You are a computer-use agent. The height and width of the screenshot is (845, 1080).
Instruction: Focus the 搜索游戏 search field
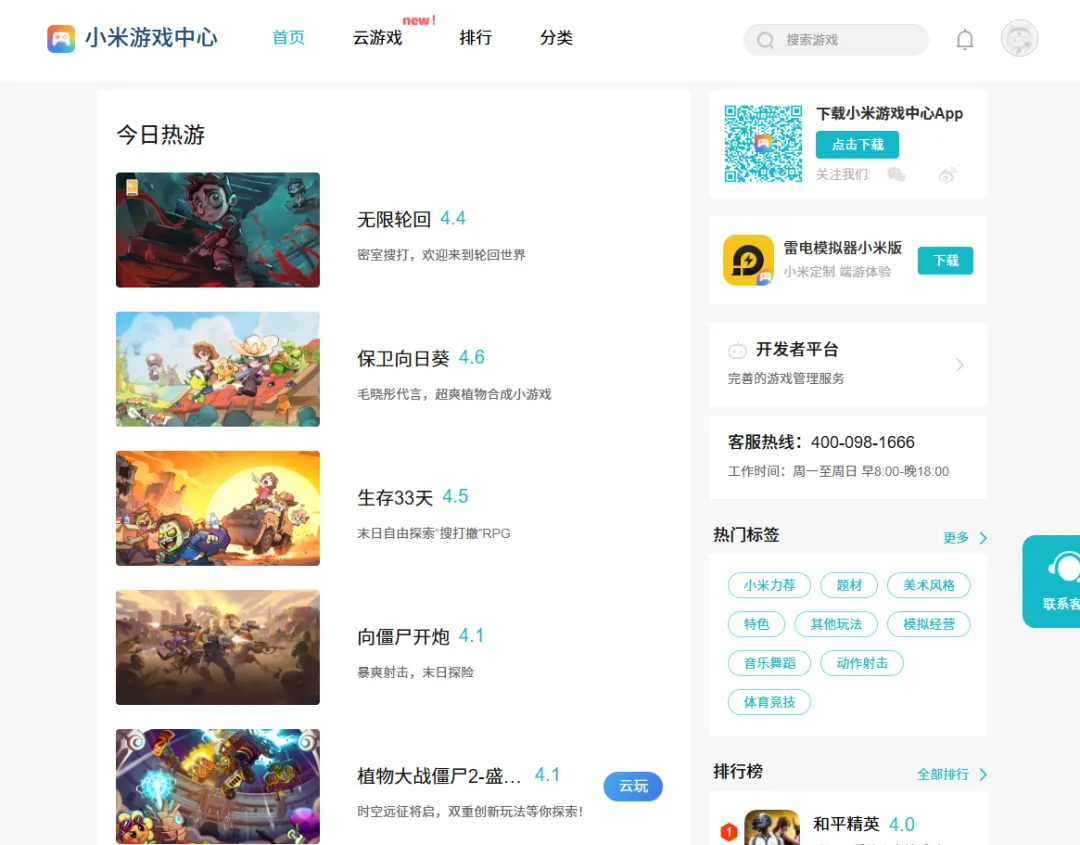[x=836, y=40]
